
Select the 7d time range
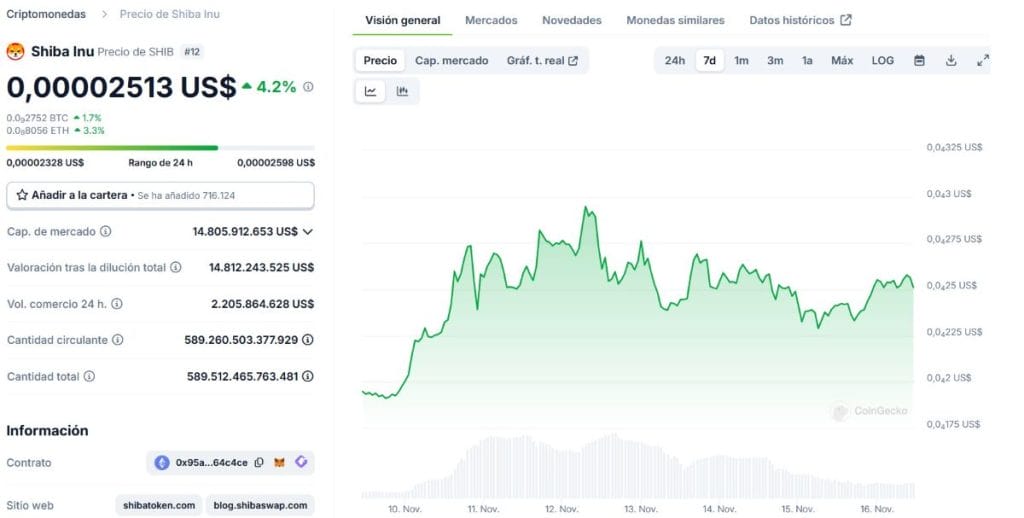click(x=710, y=61)
